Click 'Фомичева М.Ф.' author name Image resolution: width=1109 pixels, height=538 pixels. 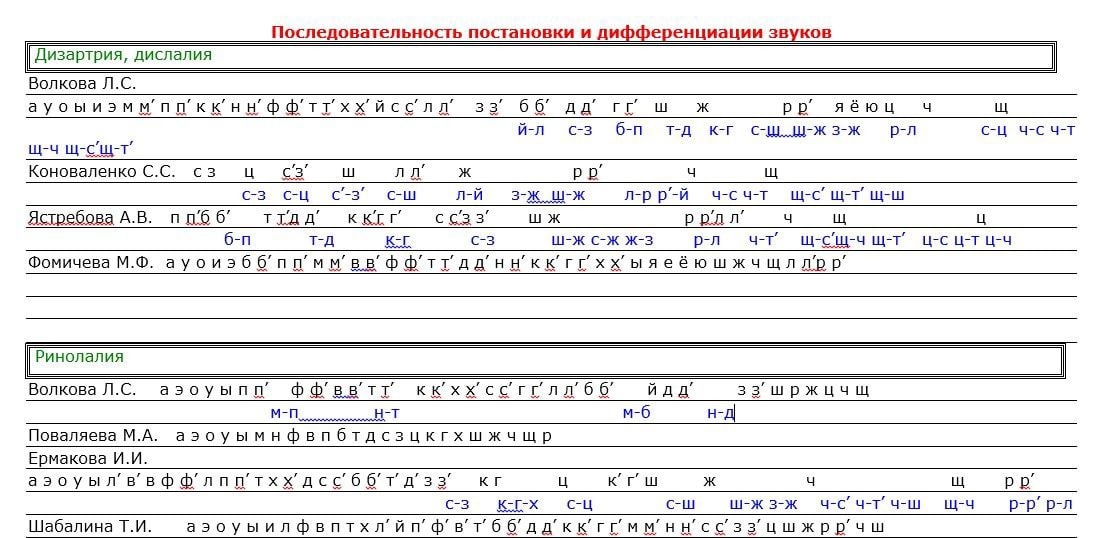tap(91, 264)
